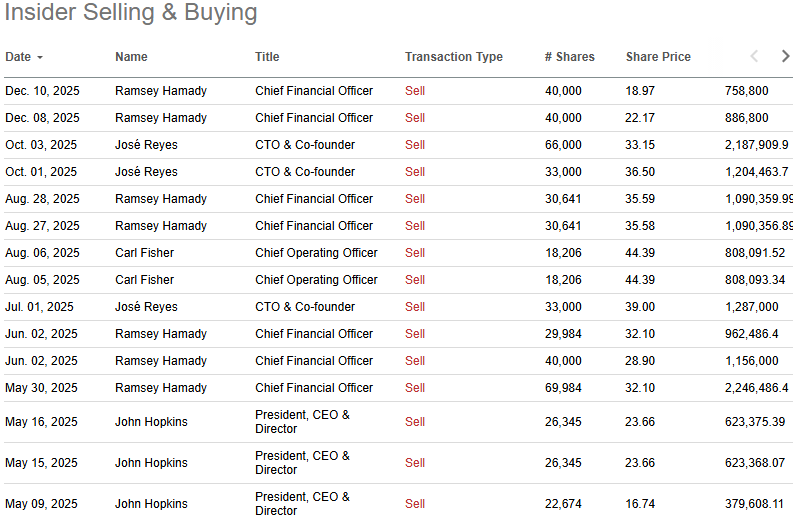Click share price 22.17
The height and width of the screenshot is (525, 793).
640,118
